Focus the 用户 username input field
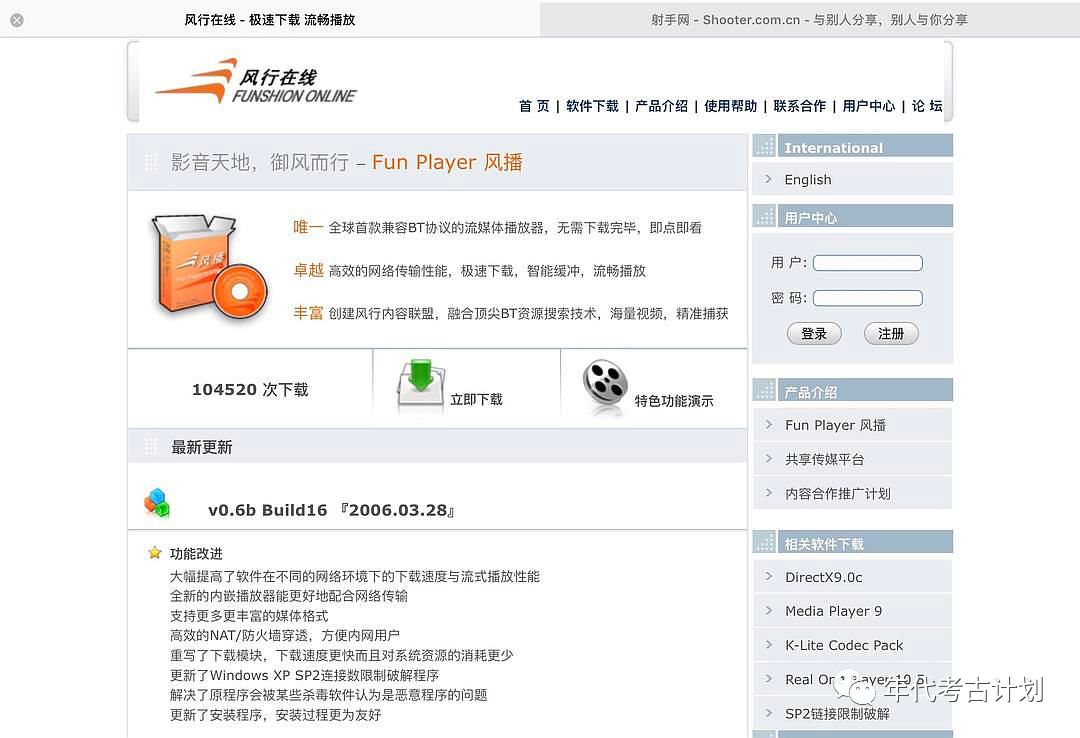The height and width of the screenshot is (738, 1080). [x=867, y=263]
